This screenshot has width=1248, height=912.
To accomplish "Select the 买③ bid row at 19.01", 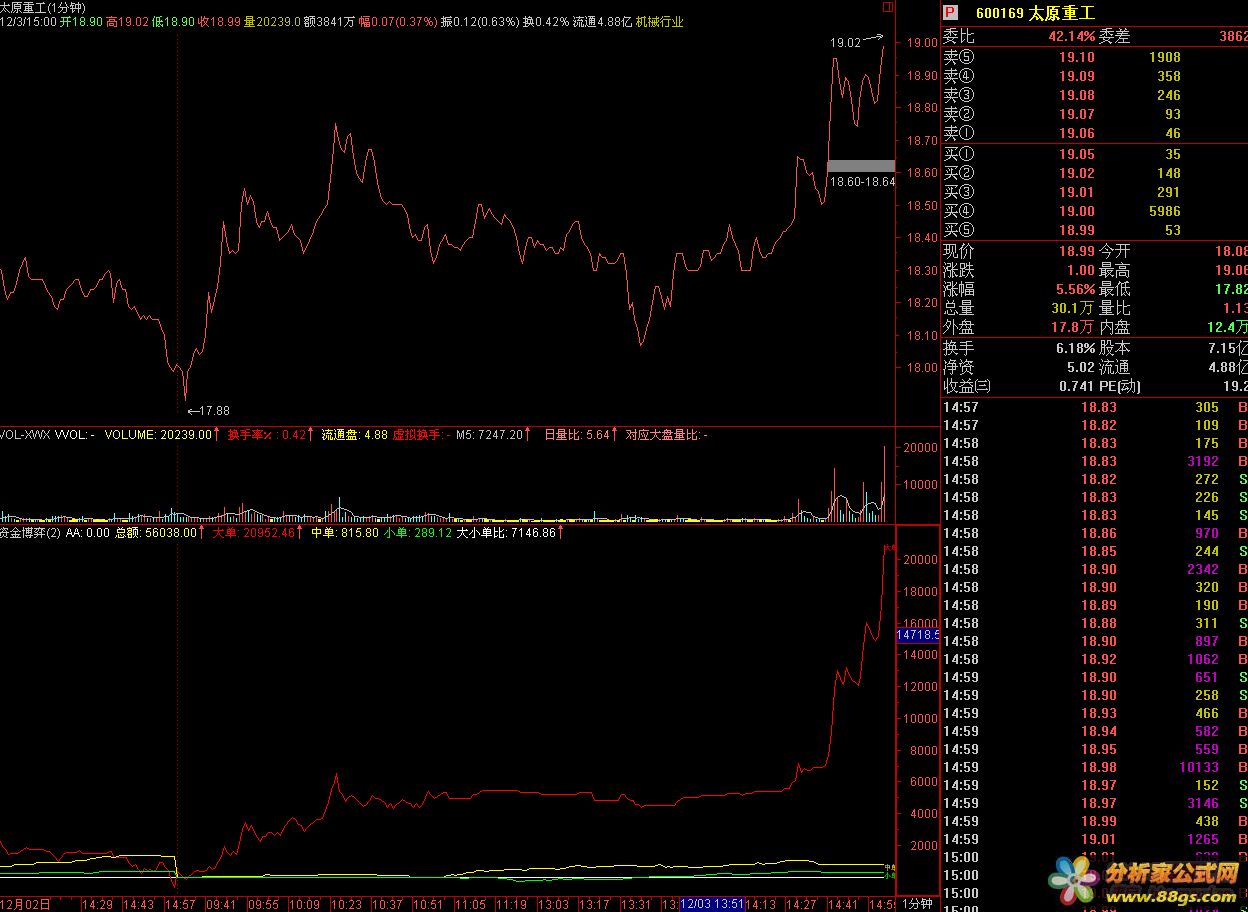I will click(x=1094, y=192).
